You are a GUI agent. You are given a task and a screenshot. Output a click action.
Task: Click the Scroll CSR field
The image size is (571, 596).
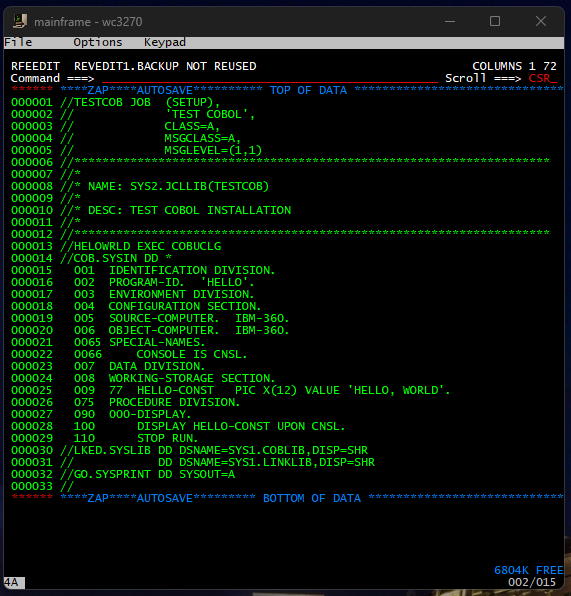[542, 78]
